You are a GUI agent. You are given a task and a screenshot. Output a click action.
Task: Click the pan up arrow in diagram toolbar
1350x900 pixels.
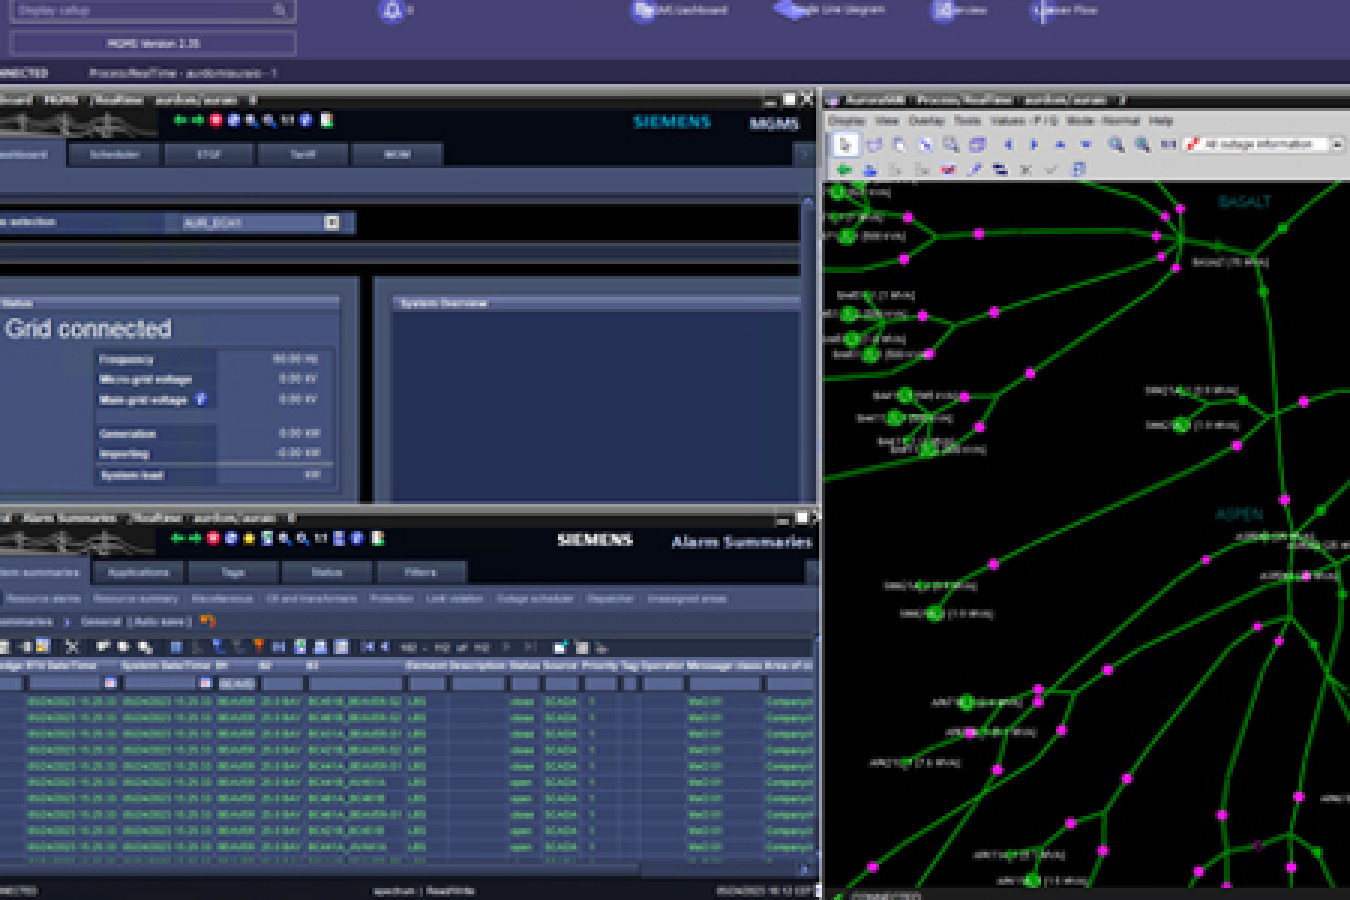[1060, 145]
